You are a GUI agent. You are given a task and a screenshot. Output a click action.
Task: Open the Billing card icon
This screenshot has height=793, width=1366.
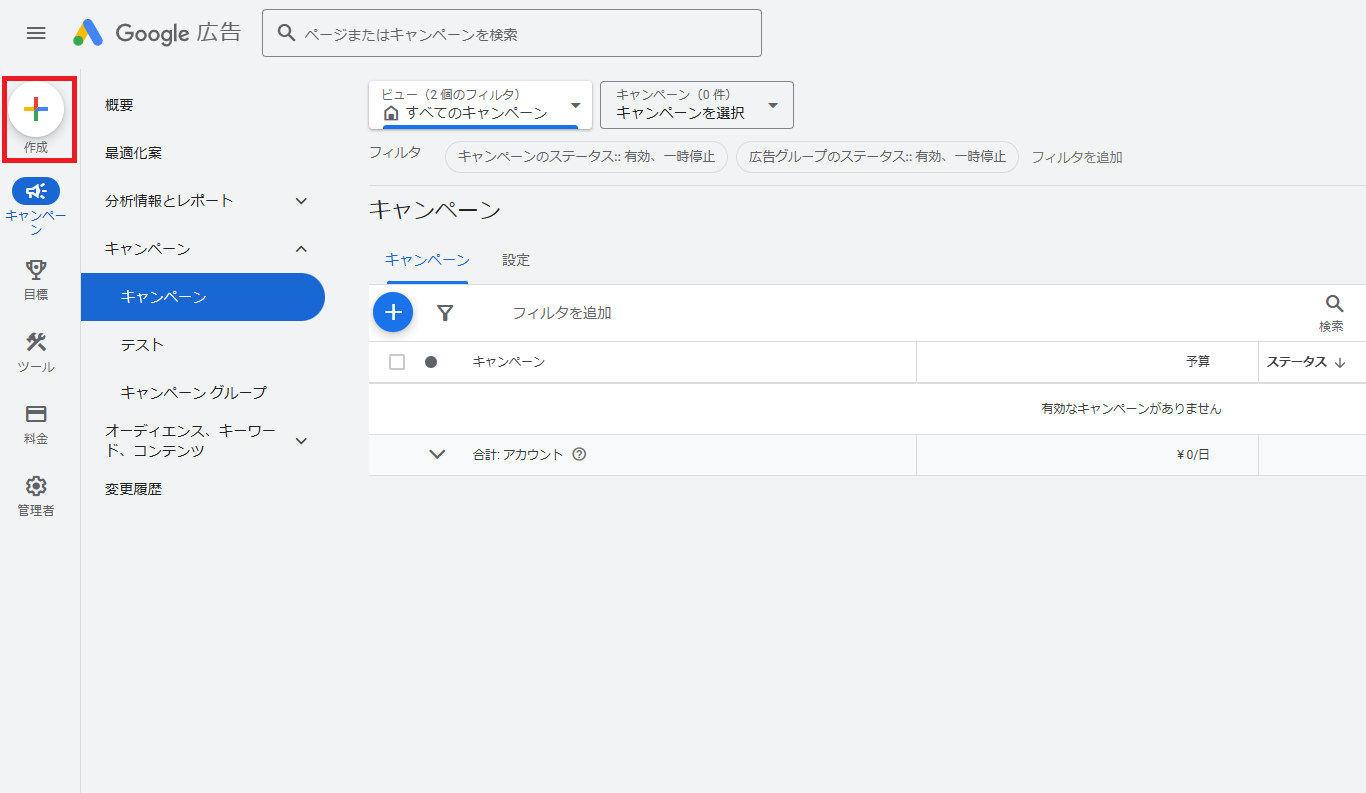pyautogui.click(x=36, y=414)
